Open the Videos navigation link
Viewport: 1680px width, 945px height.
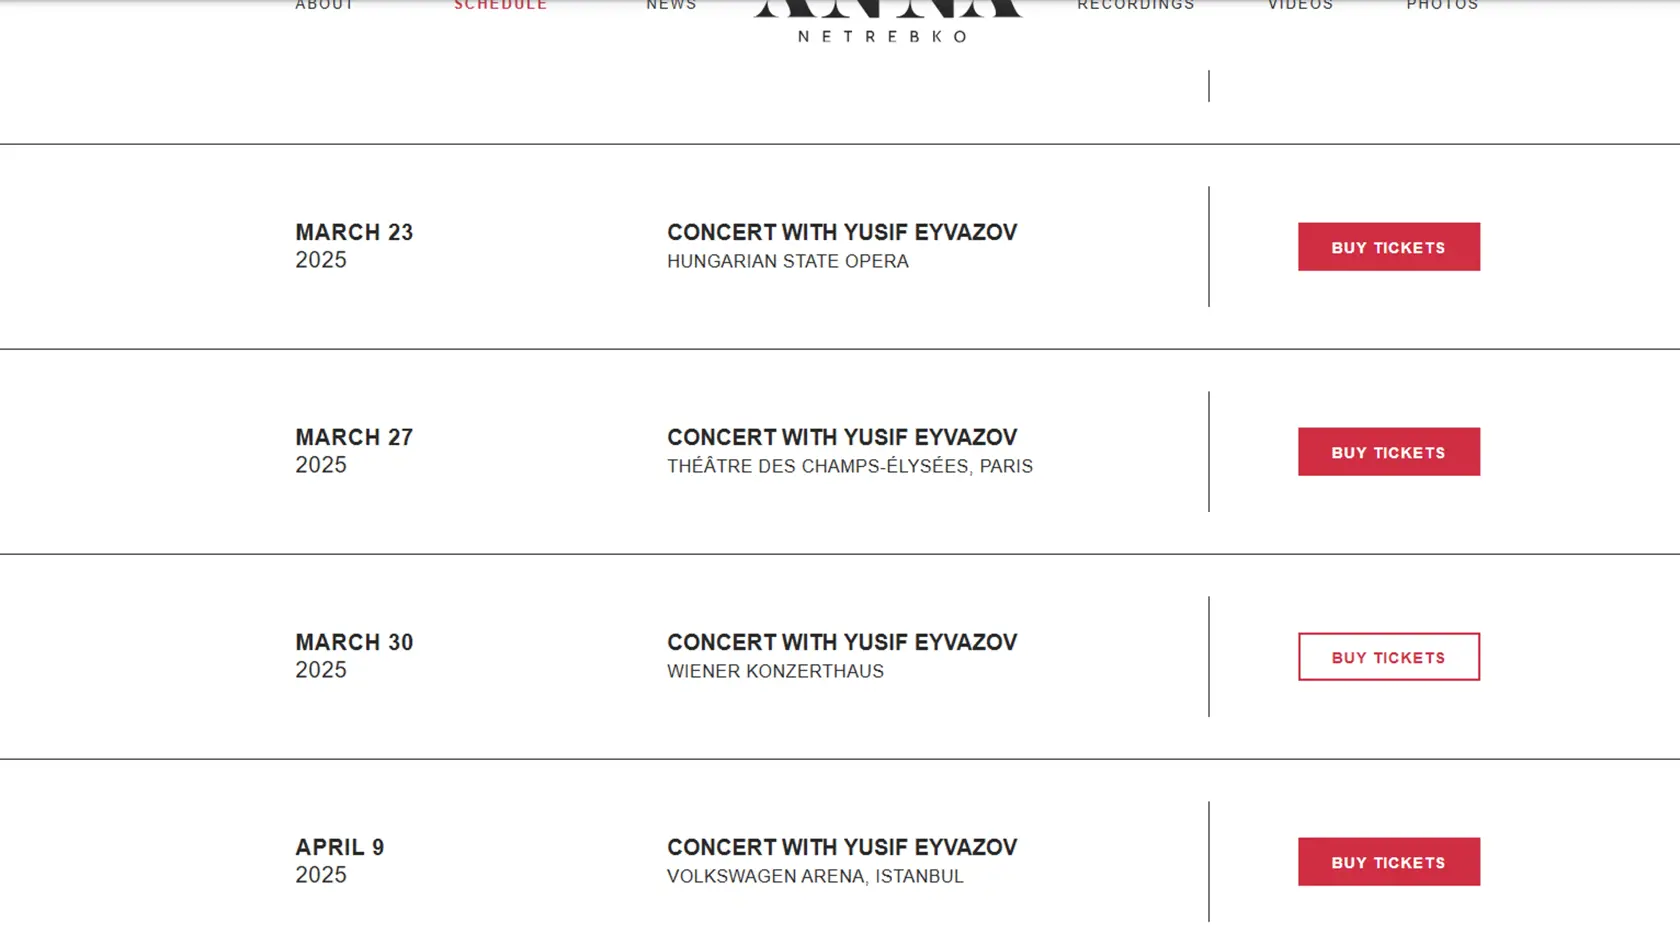tap(1300, 5)
